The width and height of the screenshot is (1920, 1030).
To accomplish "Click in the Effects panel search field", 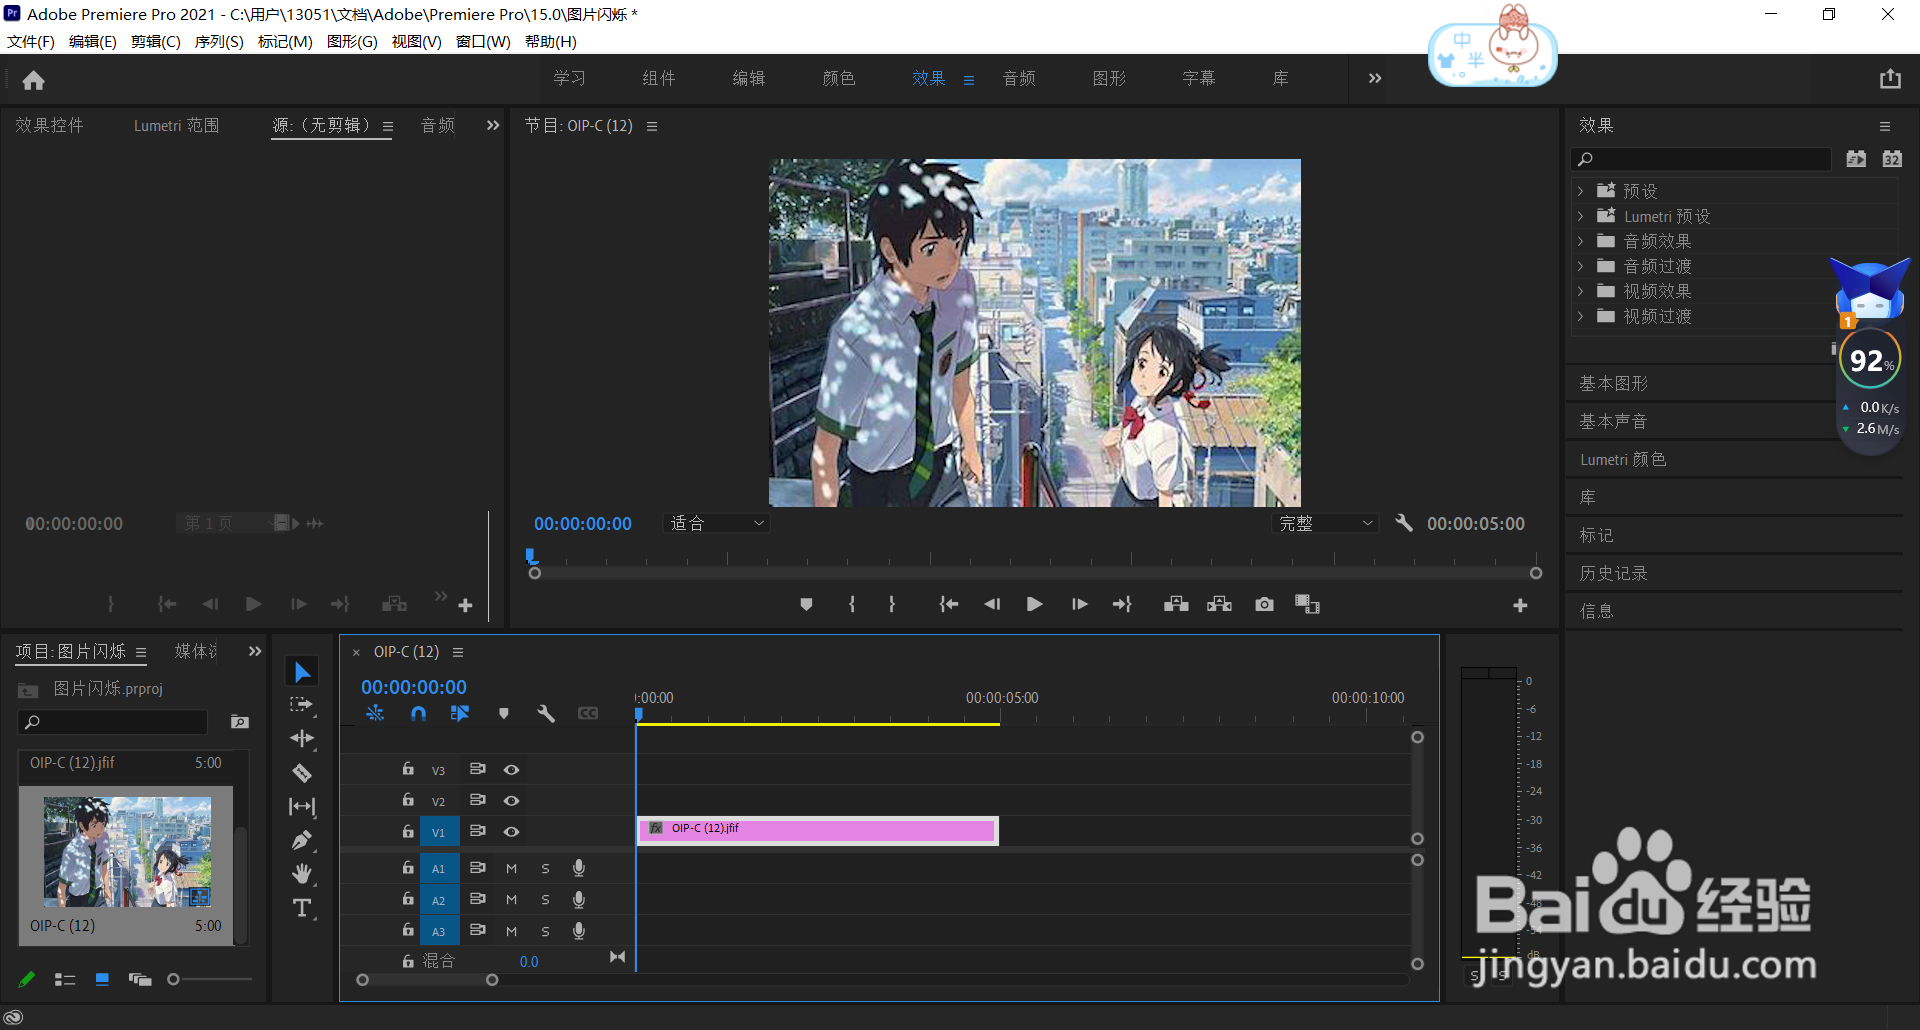I will click(1702, 159).
